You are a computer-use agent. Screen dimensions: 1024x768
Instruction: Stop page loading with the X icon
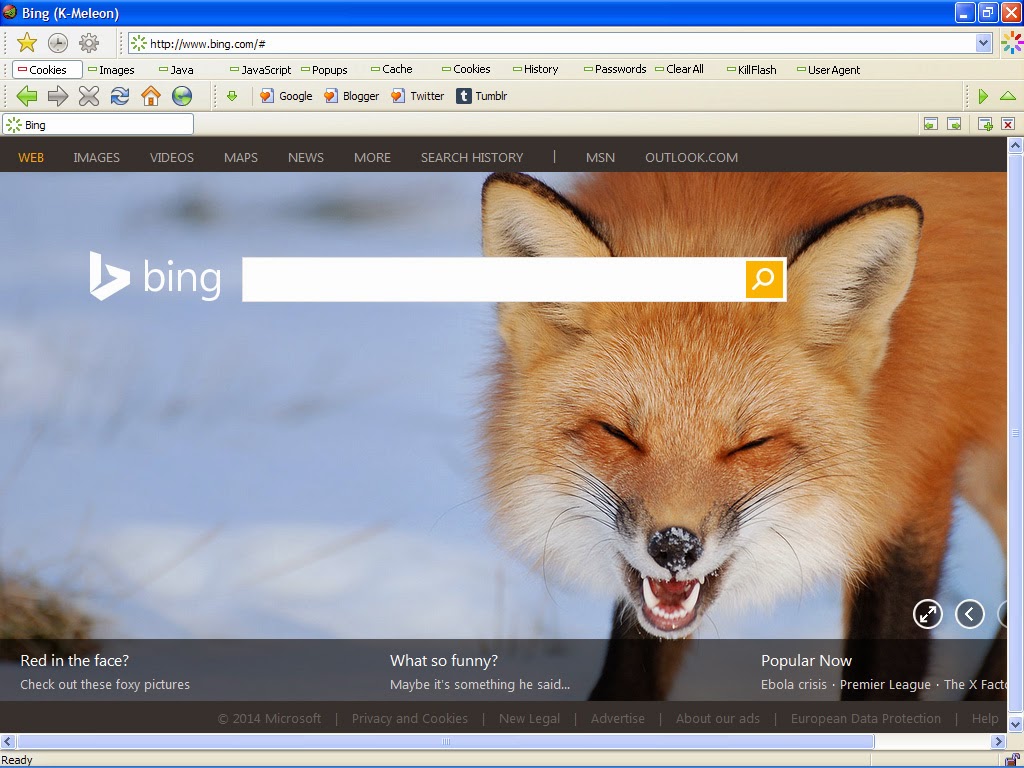tap(89, 95)
